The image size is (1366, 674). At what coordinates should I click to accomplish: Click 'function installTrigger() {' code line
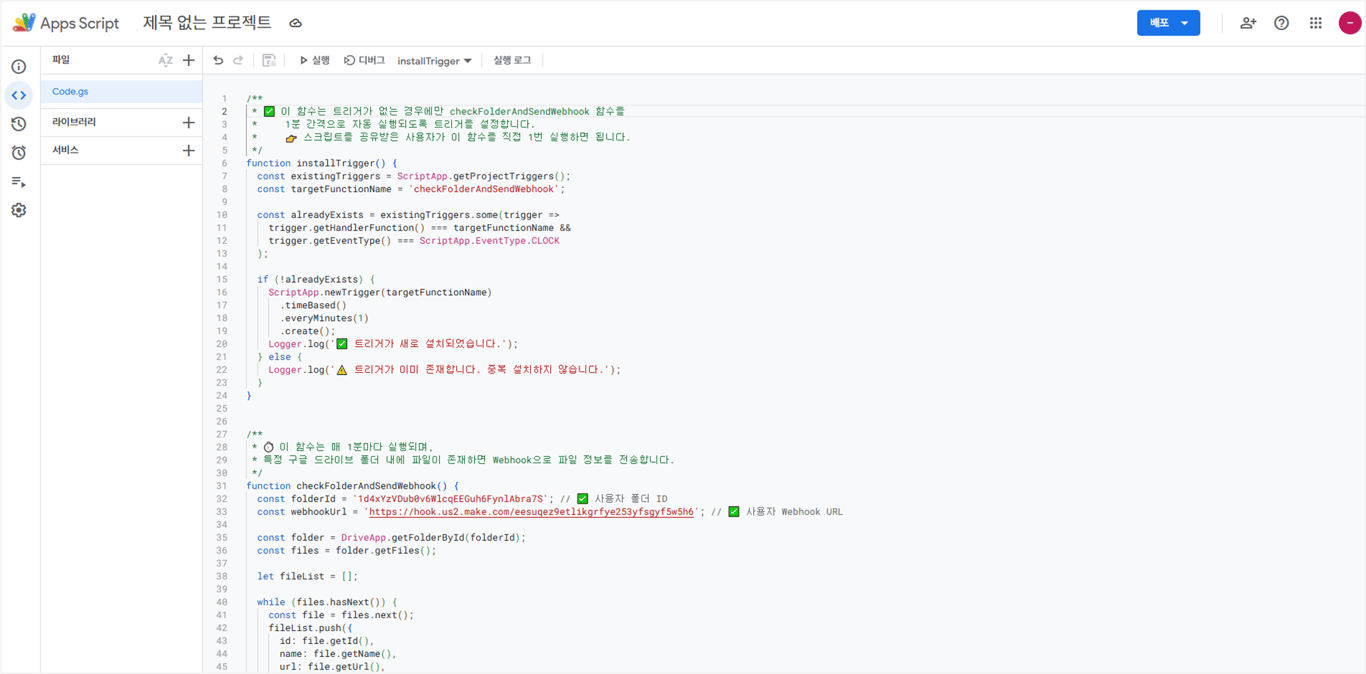322,163
